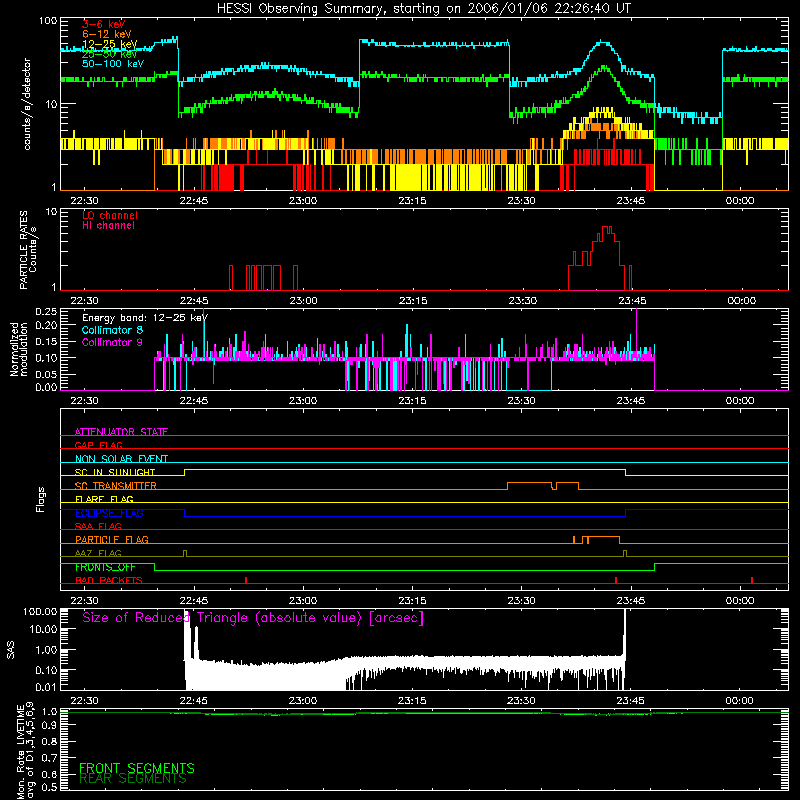Click the 'SC_TRANSMITTER' flag label
The height and width of the screenshot is (800, 800).
(x=115, y=486)
